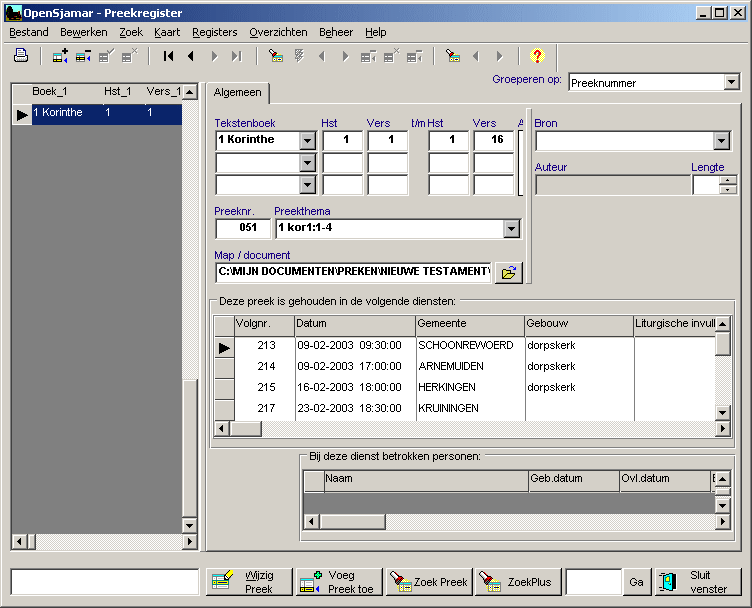Click the printer icon in toolbar
This screenshot has height=608, width=752.
(x=20, y=56)
